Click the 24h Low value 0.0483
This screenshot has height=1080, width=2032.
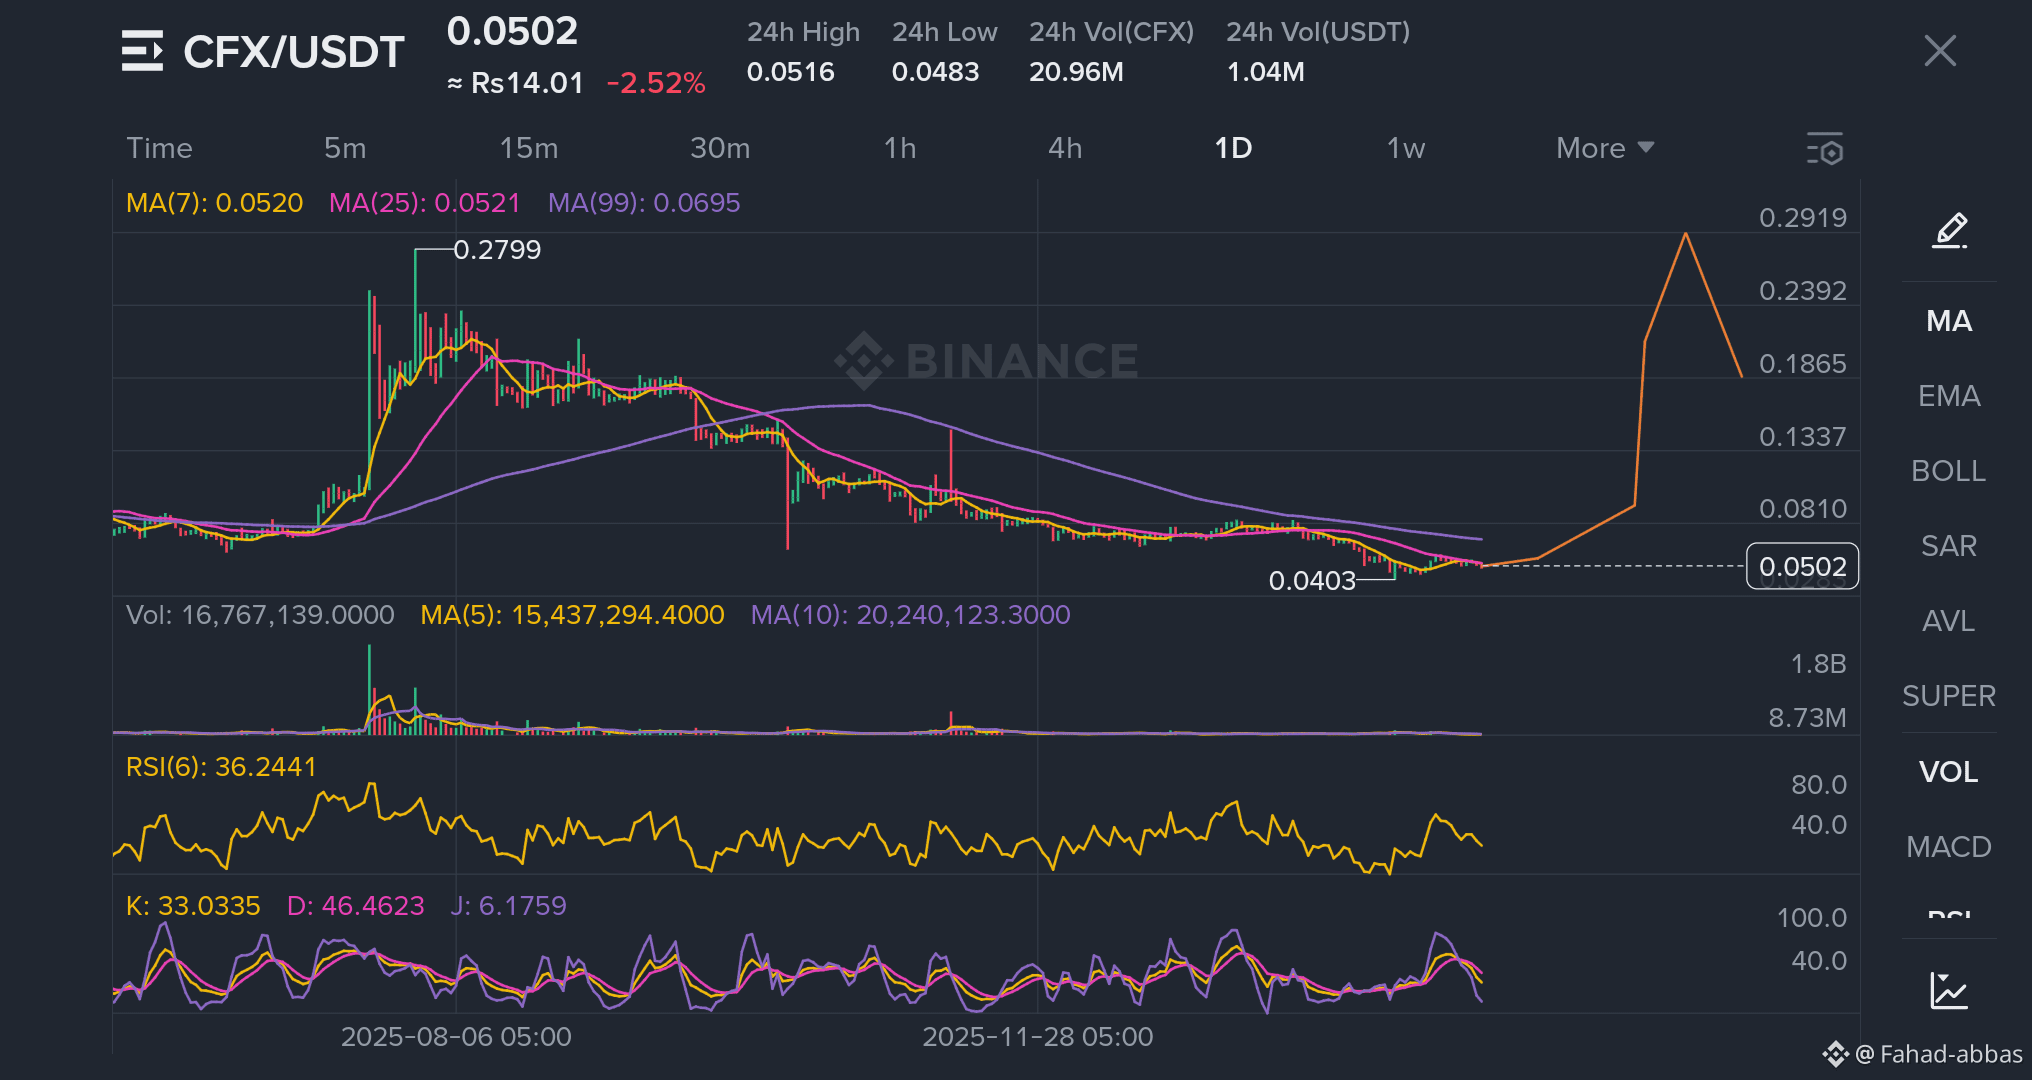pyautogui.click(x=935, y=72)
